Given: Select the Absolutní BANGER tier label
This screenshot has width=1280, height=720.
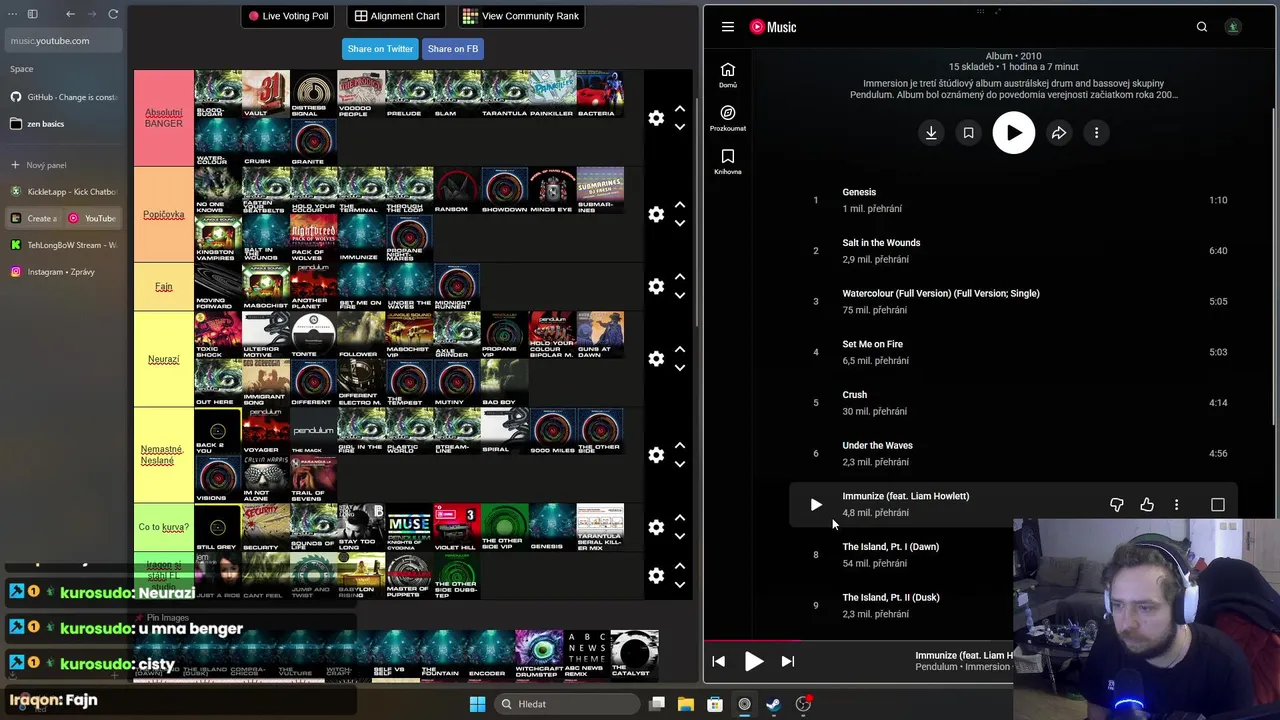Looking at the screenshot, I should click(164, 118).
